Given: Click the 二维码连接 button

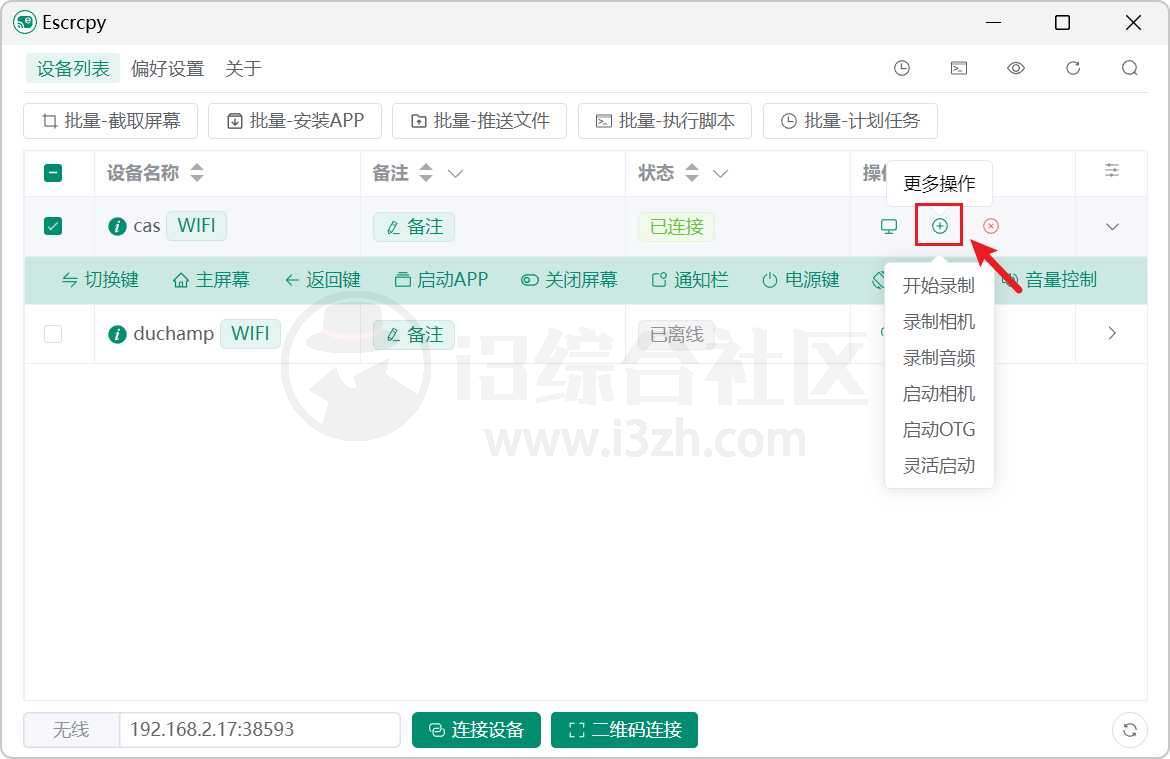Looking at the screenshot, I should tap(625, 730).
